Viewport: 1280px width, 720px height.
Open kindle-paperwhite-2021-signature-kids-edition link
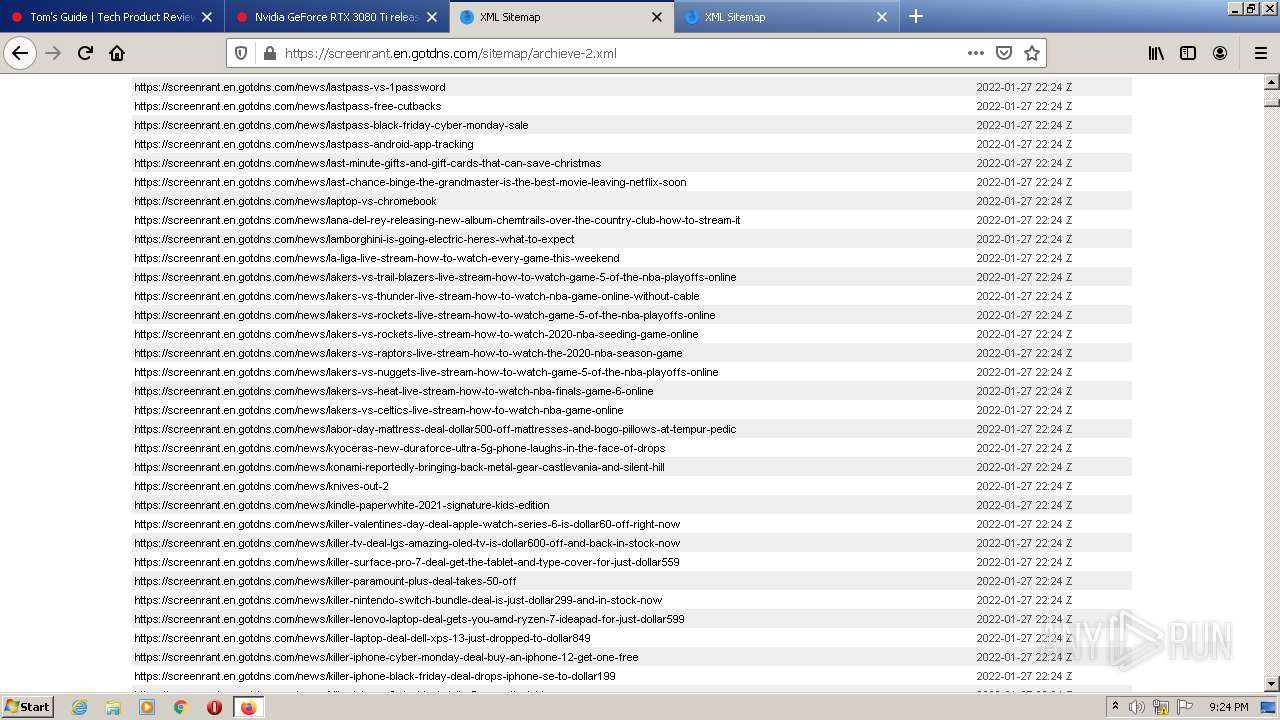(342, 505)
